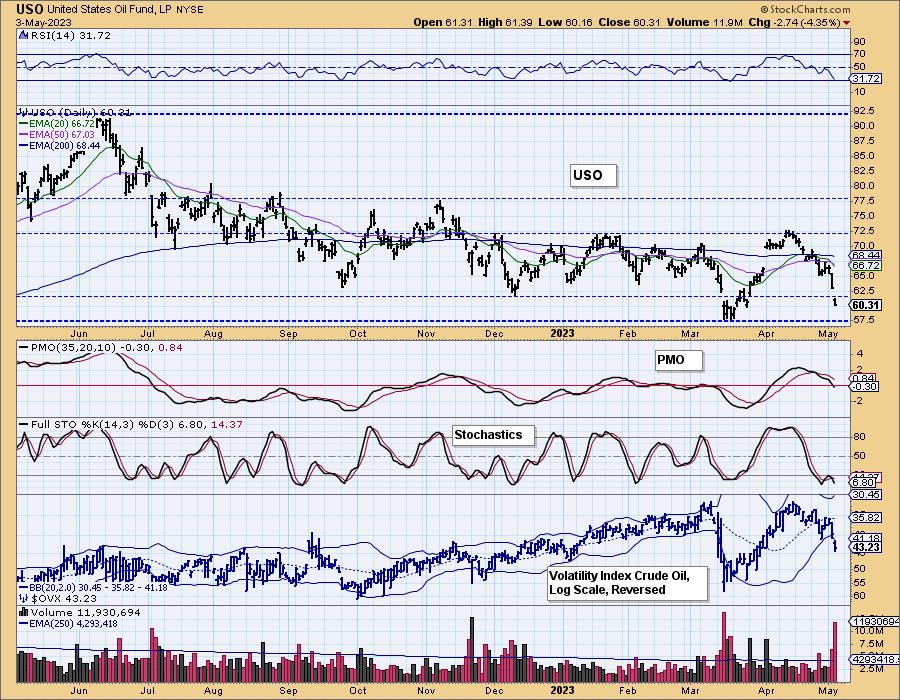Click 'United States Oil Fund, LP' title
The height and width of the screenshot is (700, 900).
pos(108,10)
